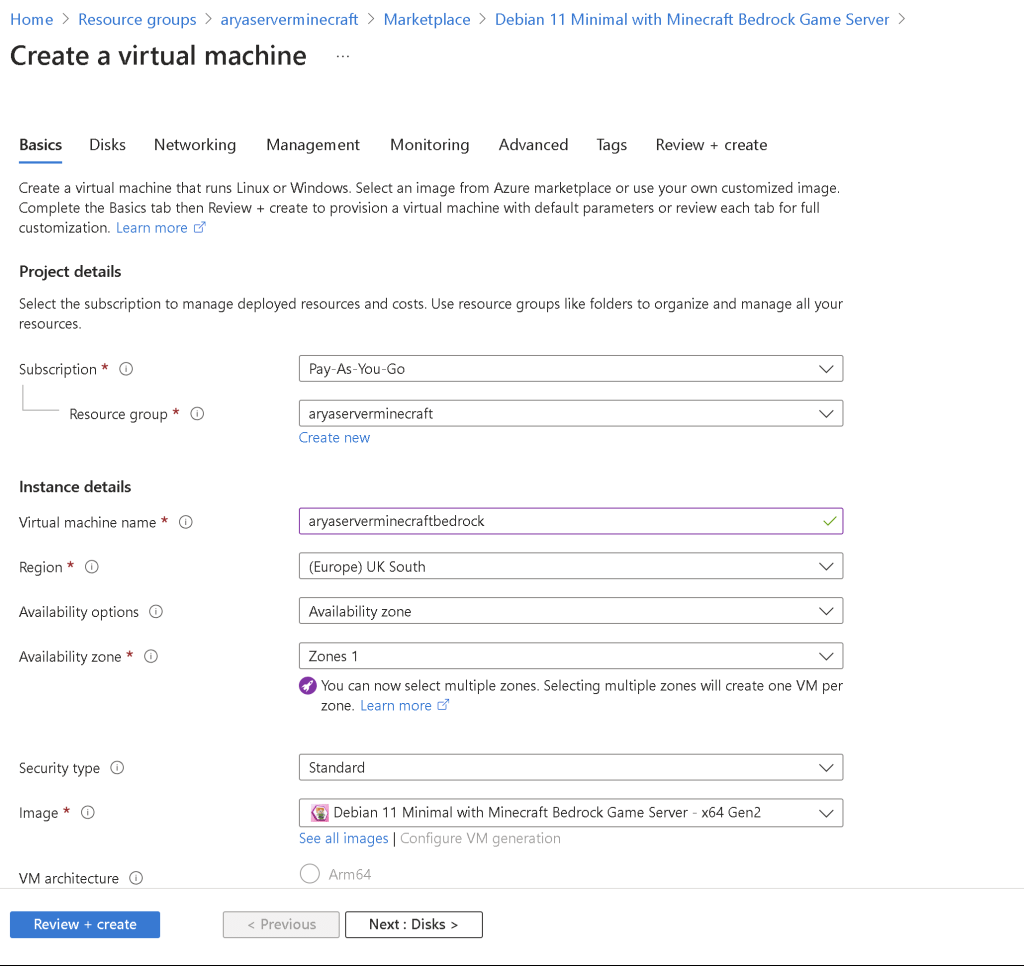Click into the Virtual machine name field
This screenshot has width=1024, height=966.
point(571,521)
